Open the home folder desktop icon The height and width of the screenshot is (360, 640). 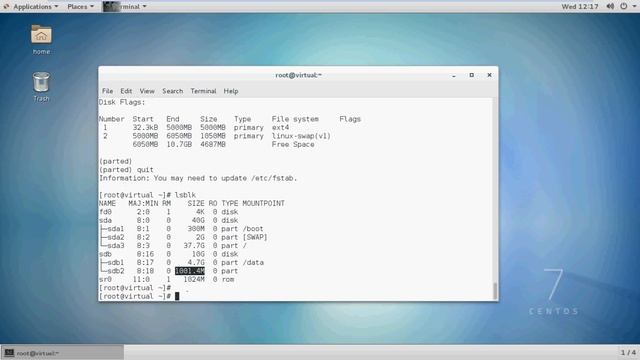point(41,39)
